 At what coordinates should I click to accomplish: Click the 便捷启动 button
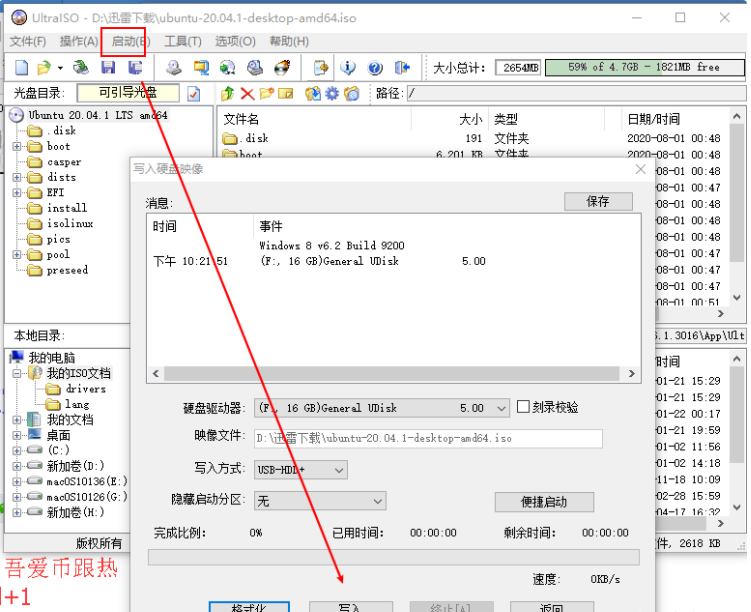click(544, 502)
